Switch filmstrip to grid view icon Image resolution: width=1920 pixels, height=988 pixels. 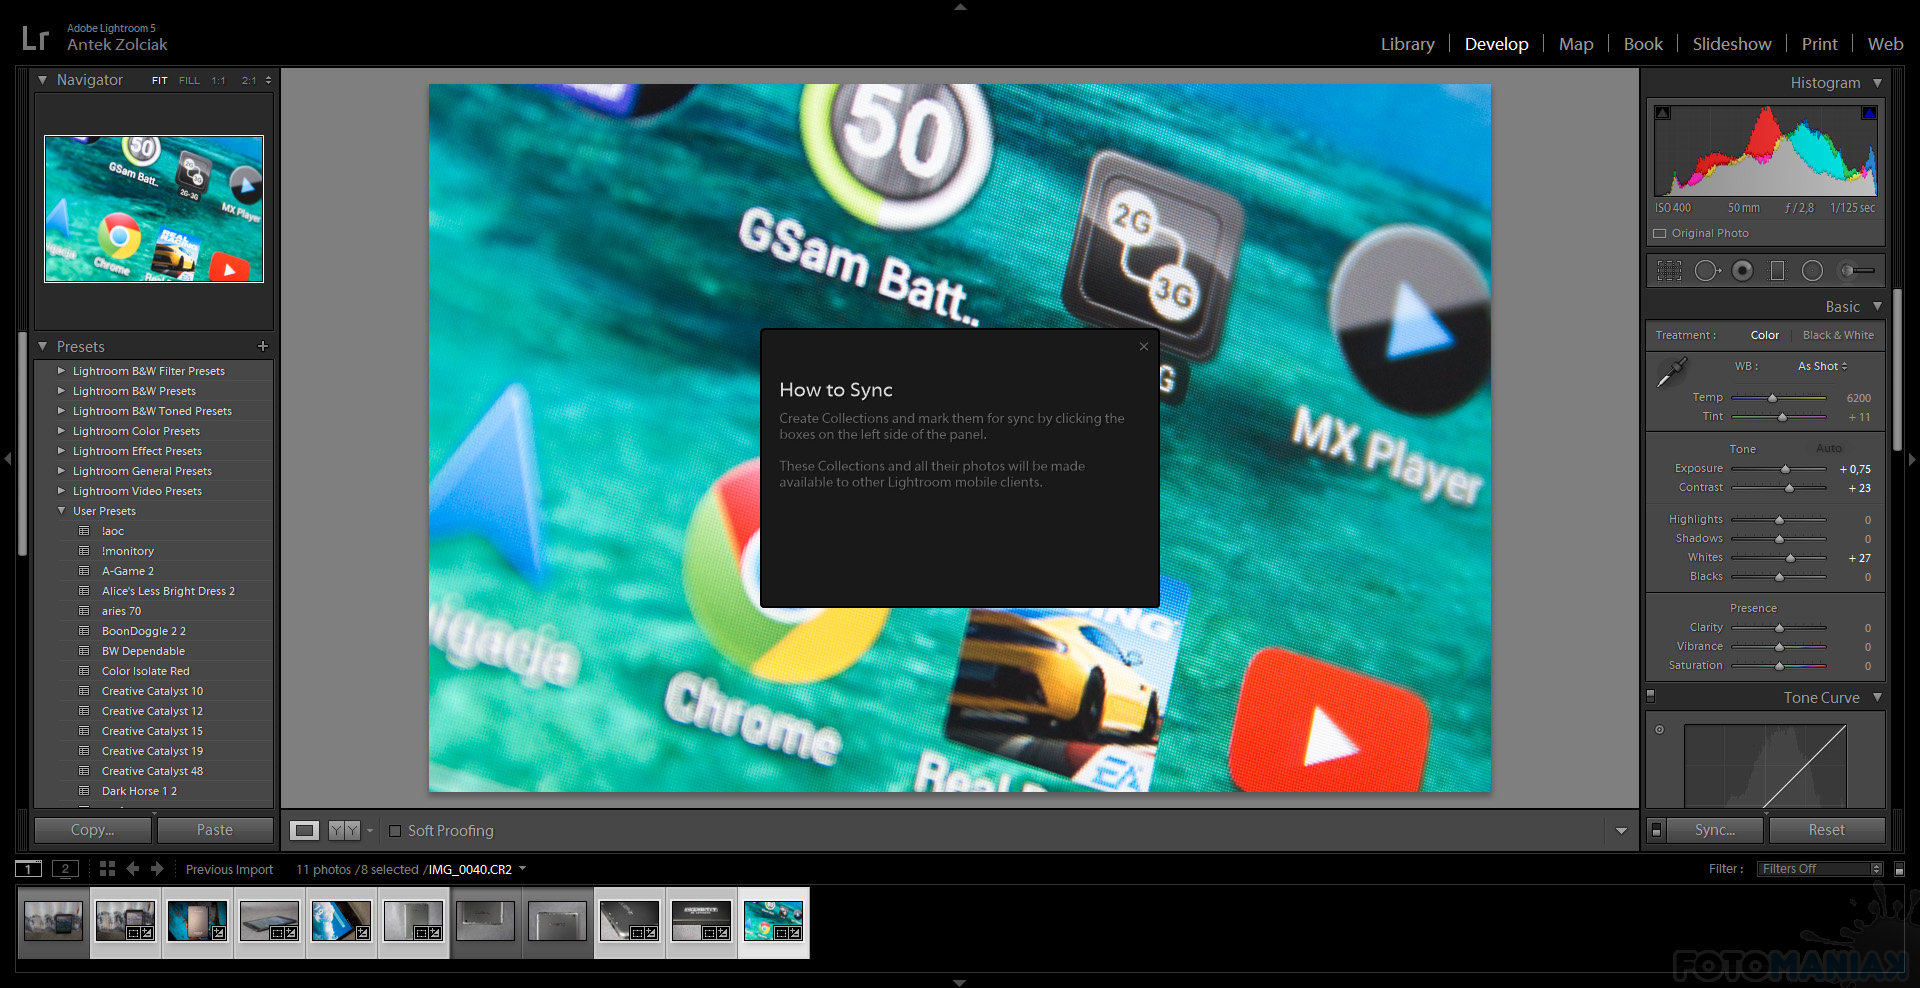tap(107, 869)
